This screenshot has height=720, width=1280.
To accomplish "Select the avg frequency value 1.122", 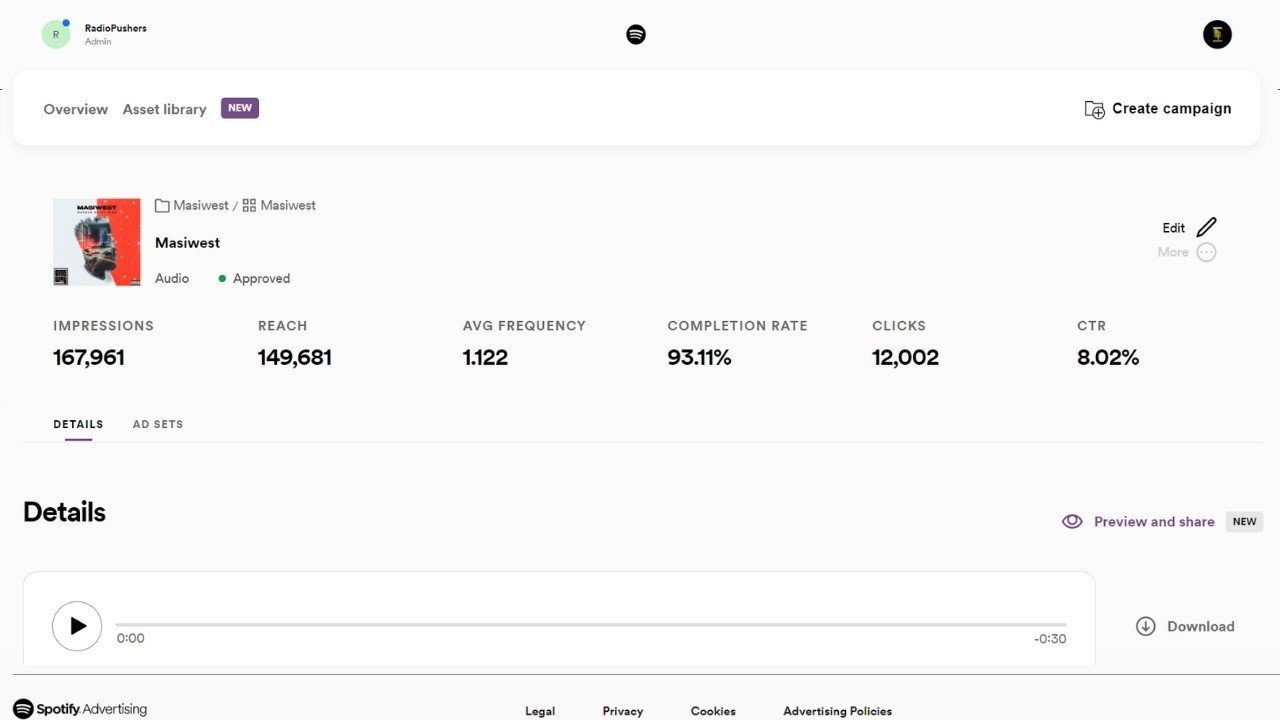I will click(485, 357).
